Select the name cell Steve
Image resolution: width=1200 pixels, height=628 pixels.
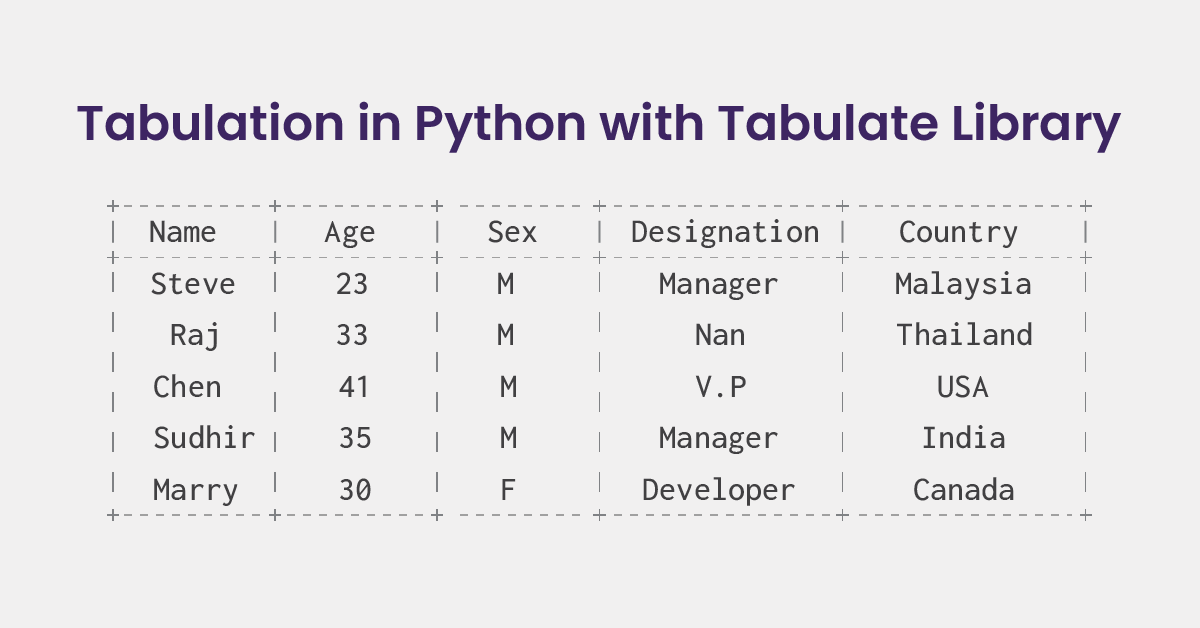(x=193, y=284)
